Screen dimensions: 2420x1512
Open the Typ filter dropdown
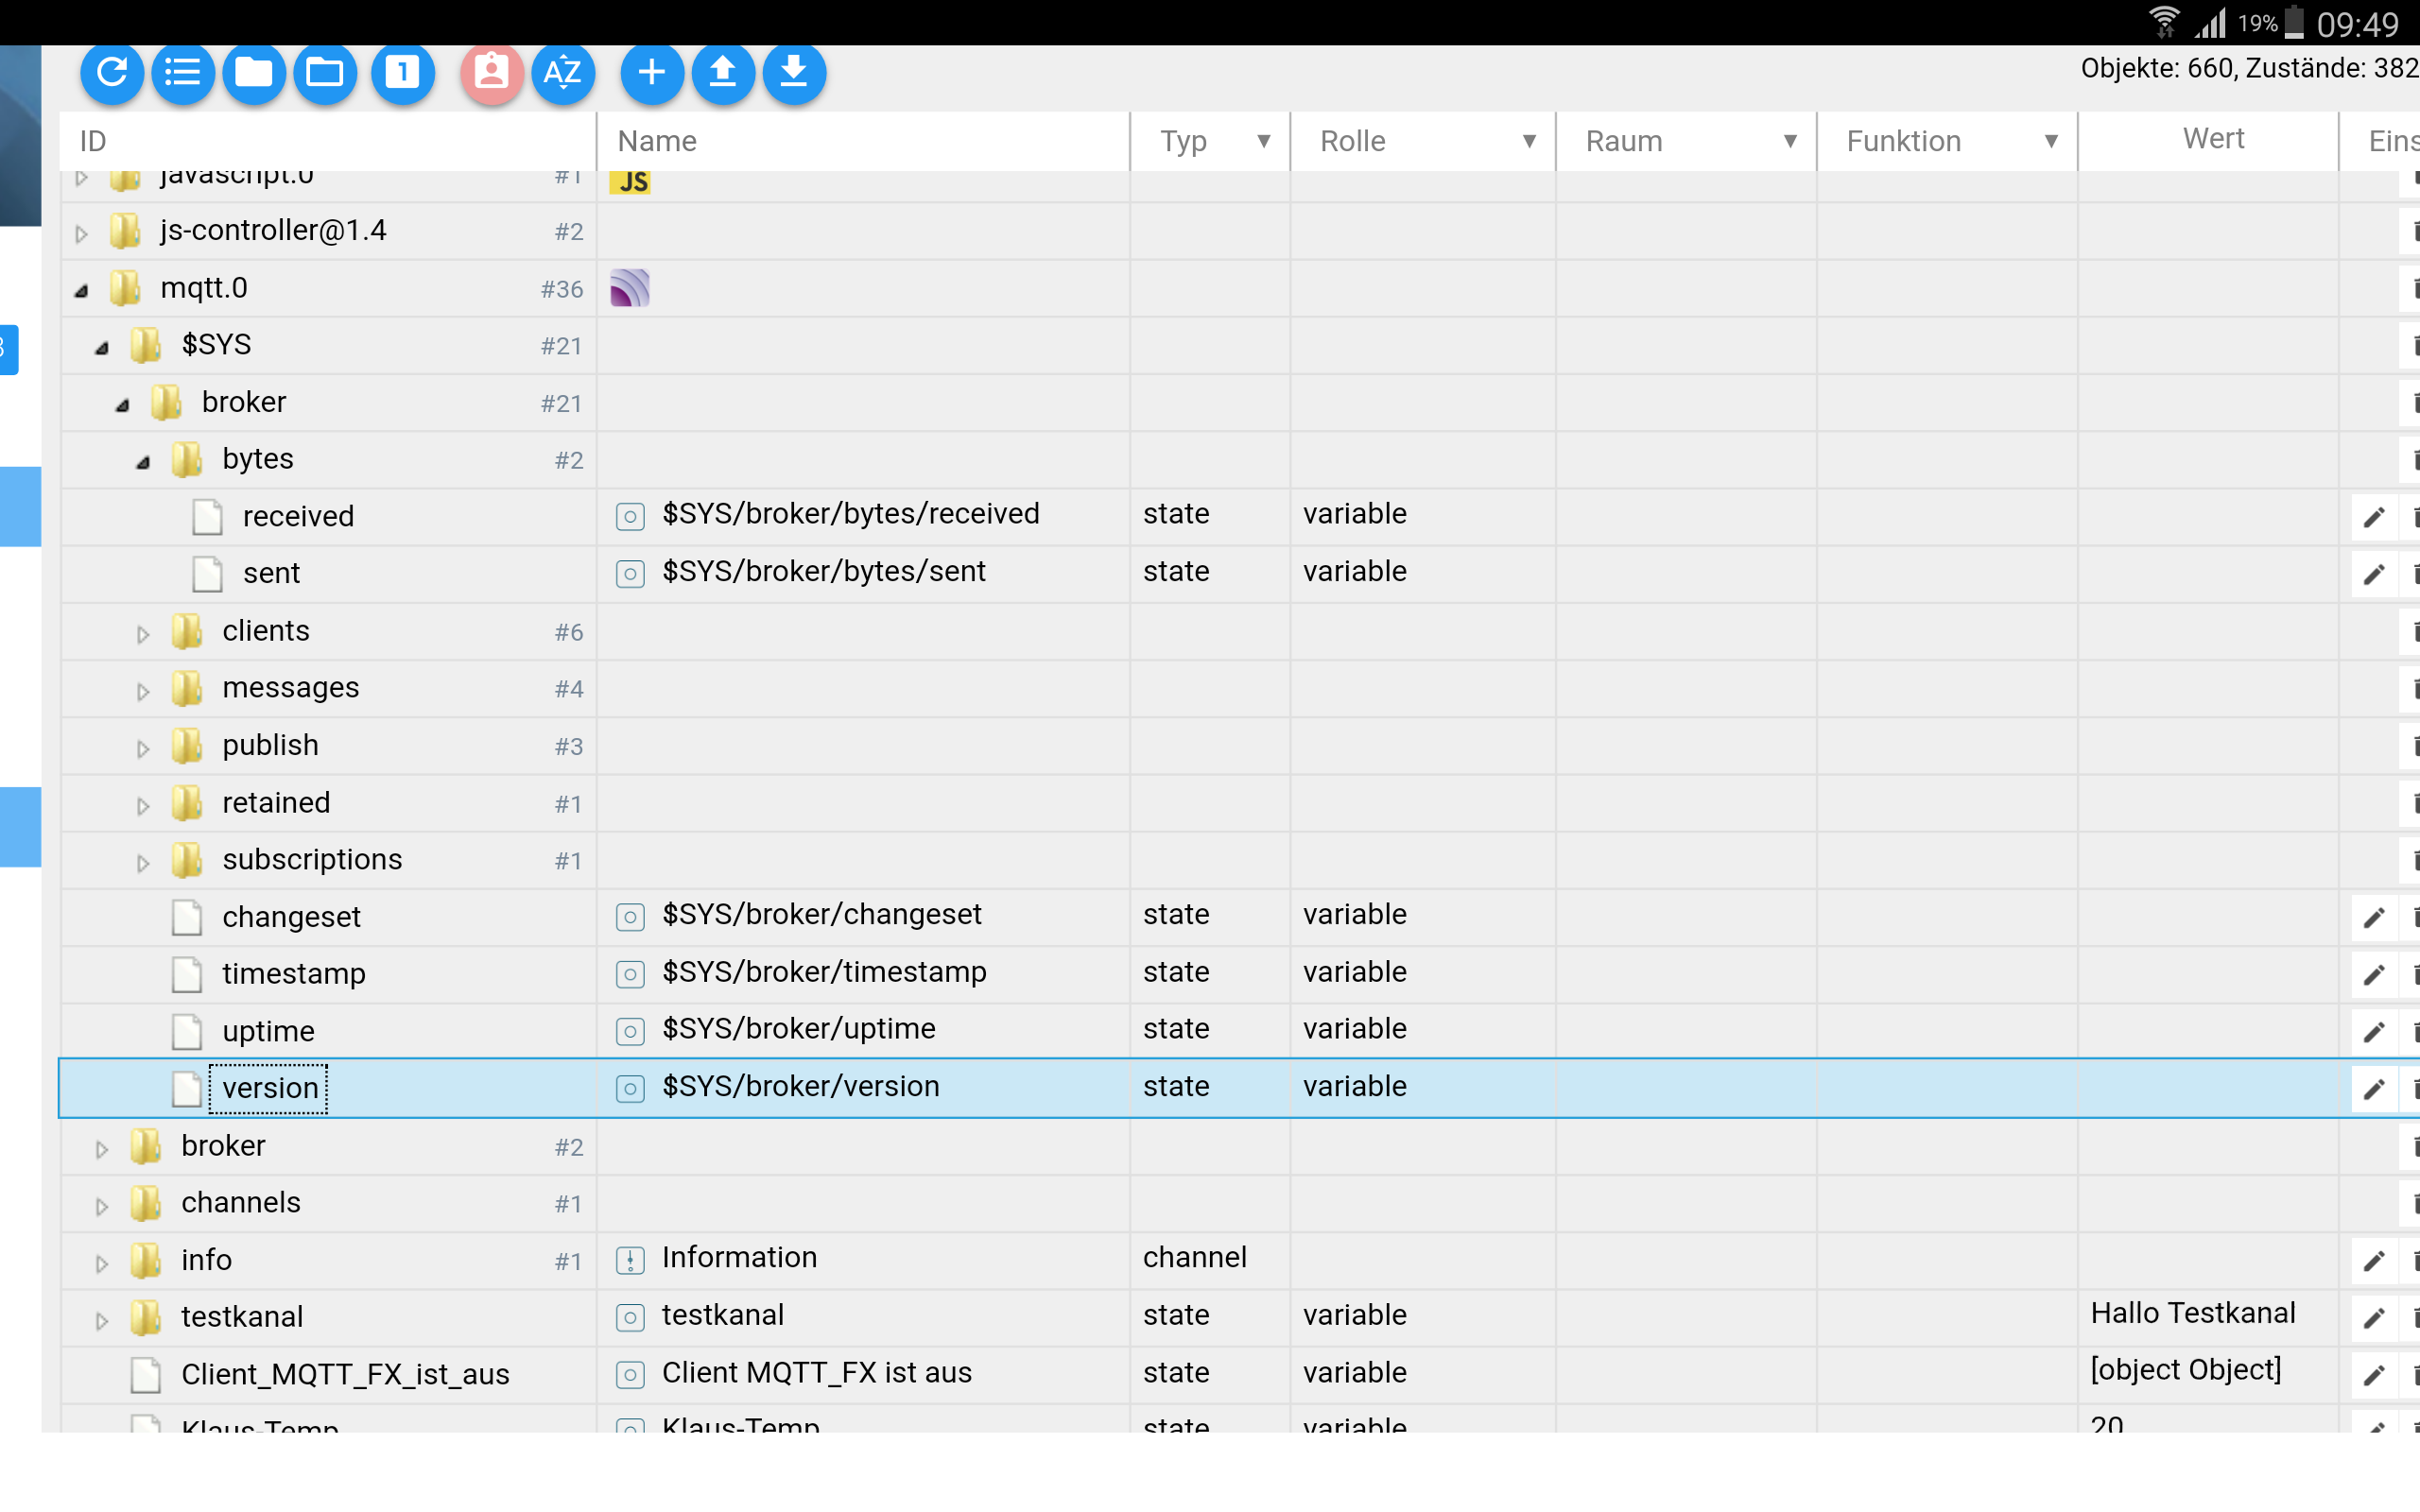click(1264, 141)
